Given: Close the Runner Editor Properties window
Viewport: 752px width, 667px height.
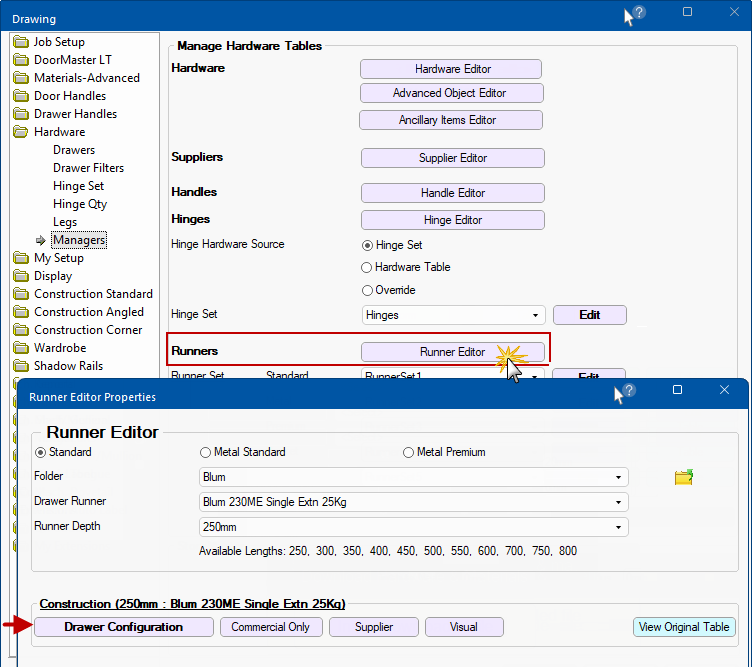Looking at the screenshot, I should point(724,390).
